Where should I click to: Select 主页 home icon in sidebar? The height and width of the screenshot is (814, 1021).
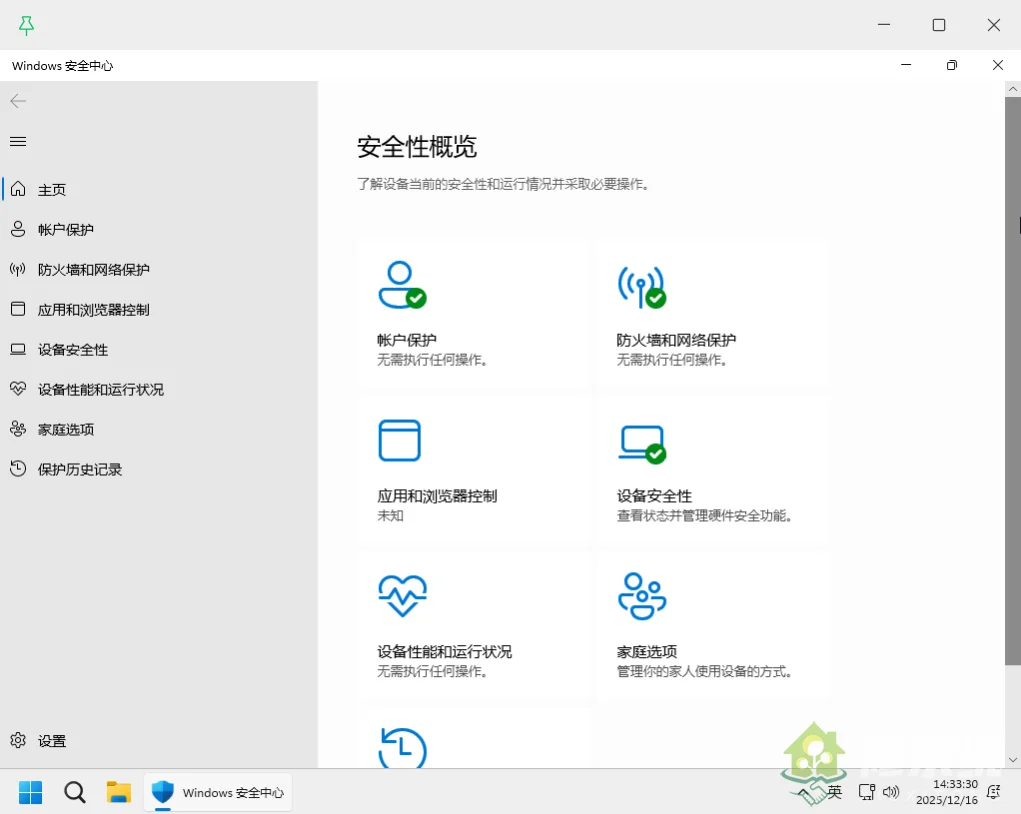pyautogui.click(x=17, y=189)
